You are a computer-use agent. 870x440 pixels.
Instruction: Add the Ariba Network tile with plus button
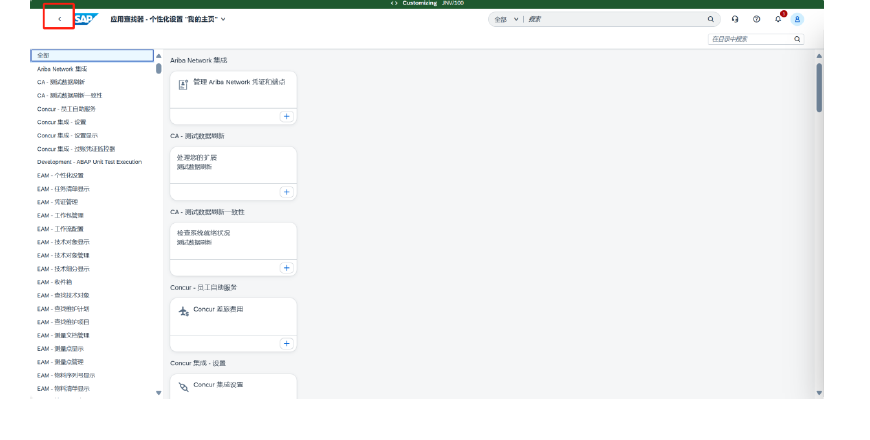coord(286,116)
